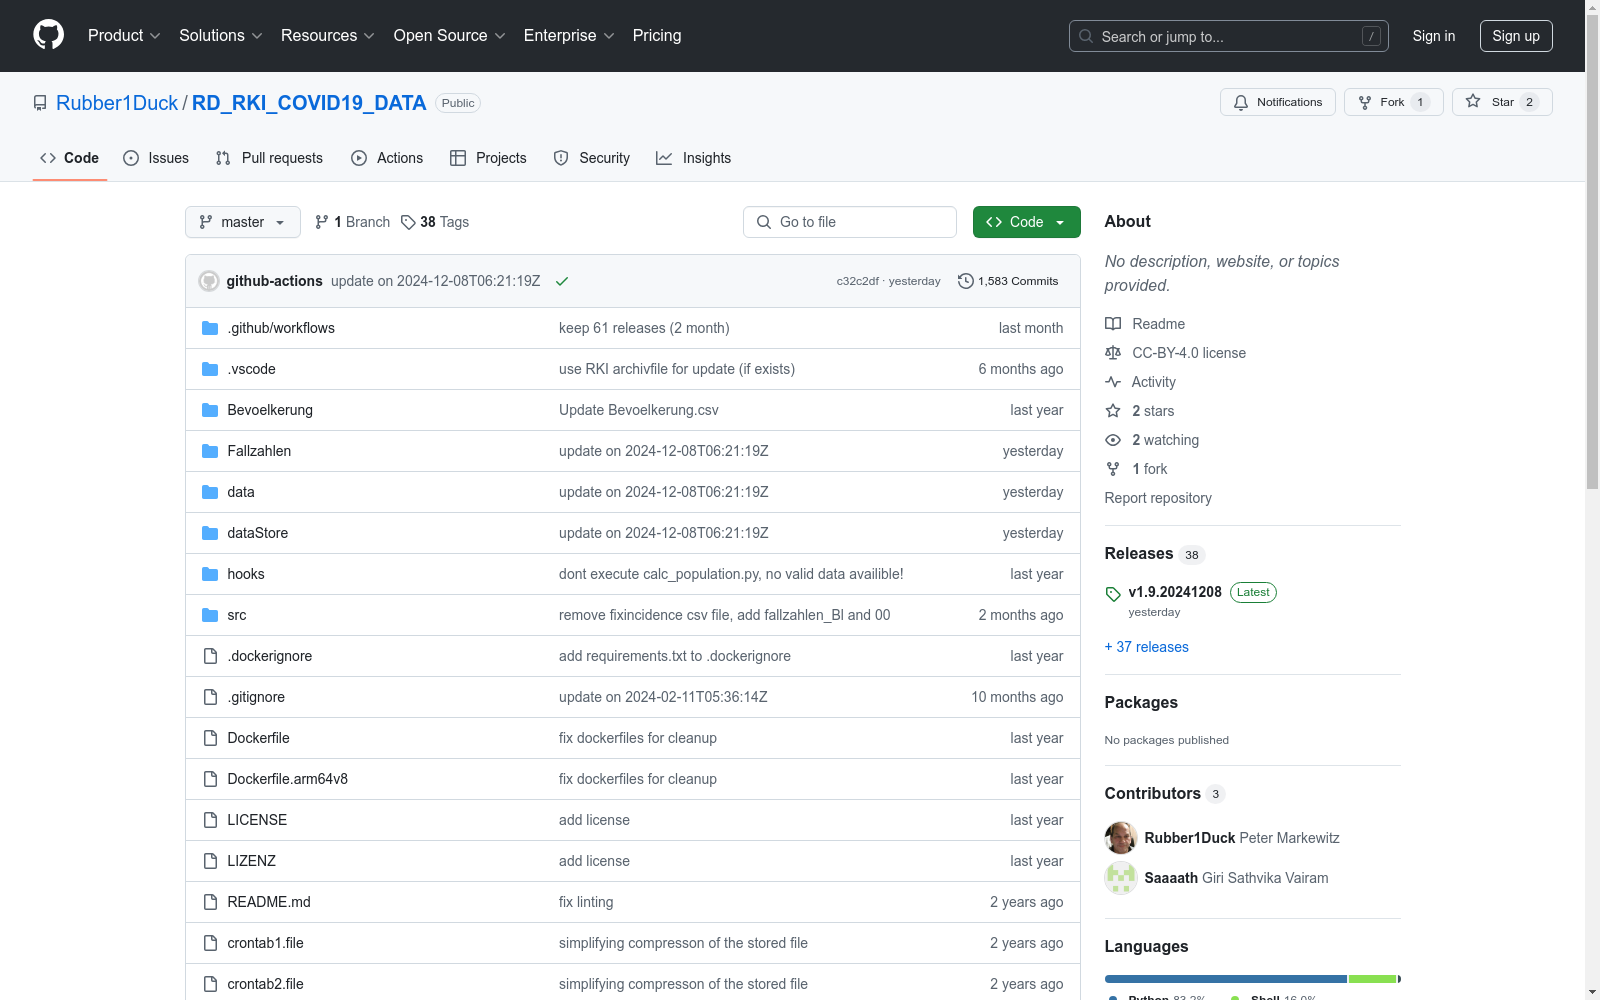
Task: Switch to the Issues tab
Action: [156, 158]
